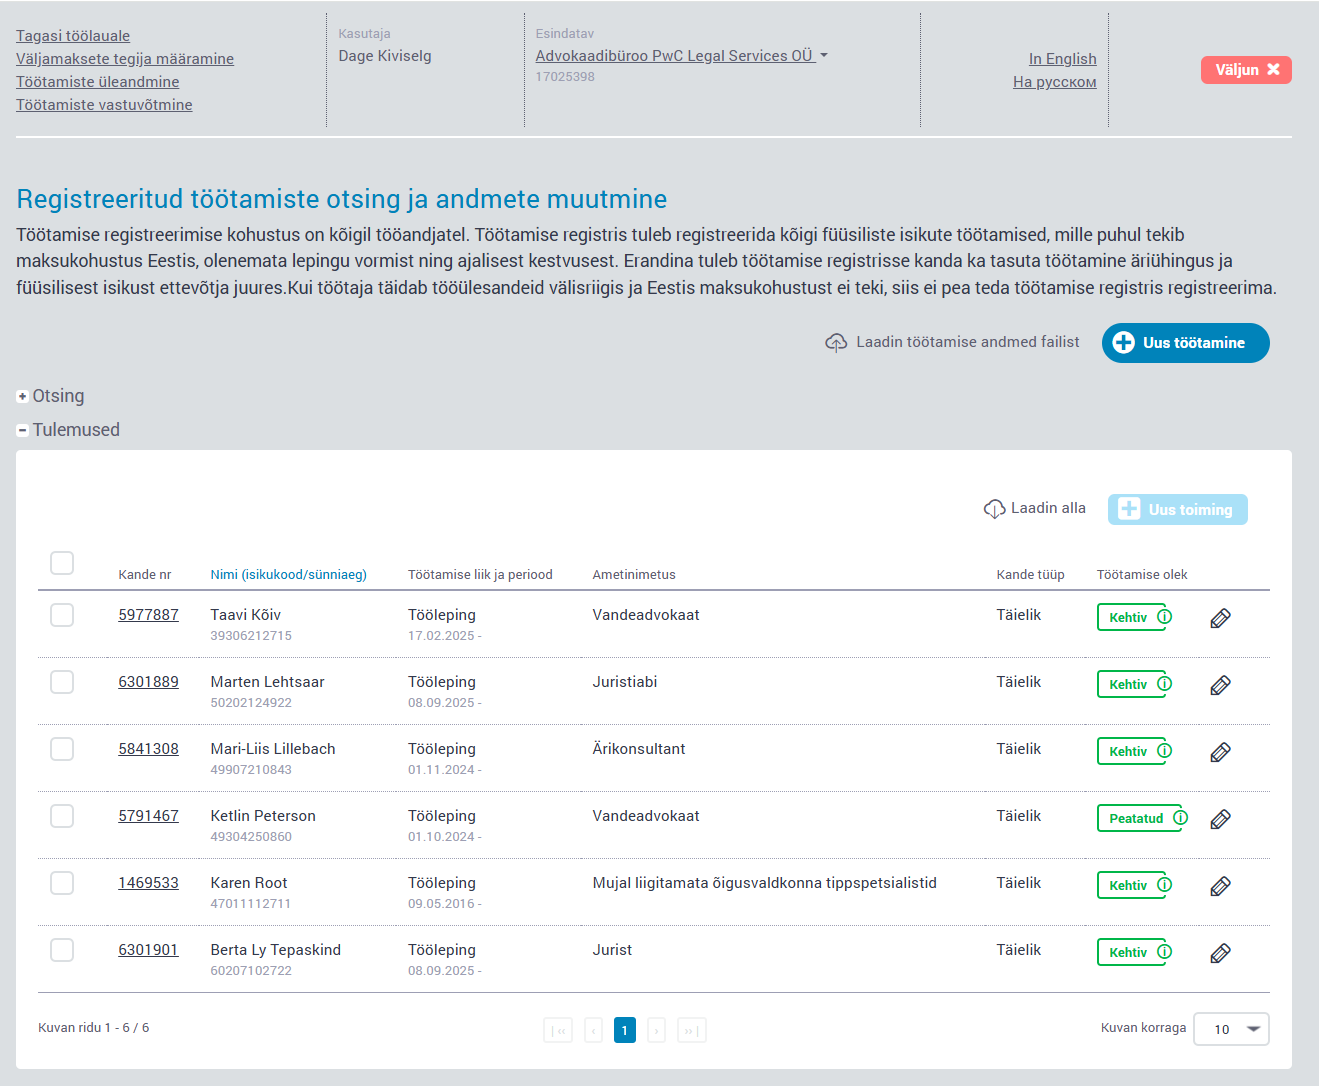Click edit pencil for Ketlin Peterson's row
Viewport: 1319px width, 1086px height.
(1220, 820)
